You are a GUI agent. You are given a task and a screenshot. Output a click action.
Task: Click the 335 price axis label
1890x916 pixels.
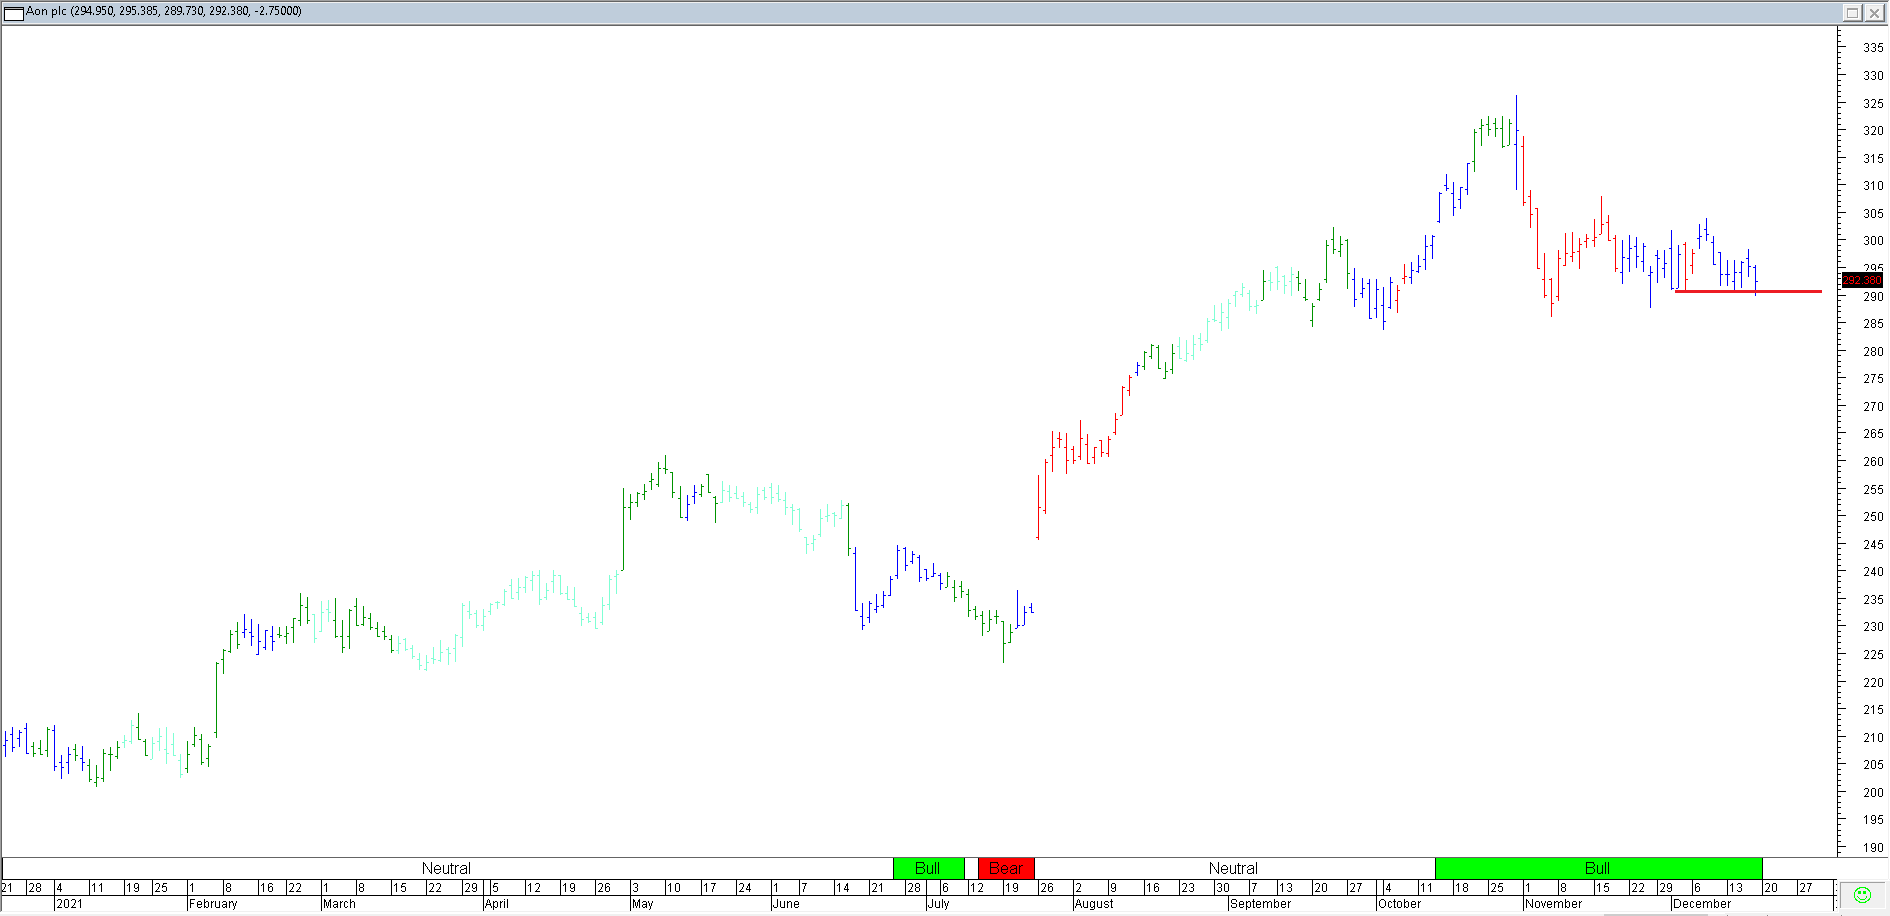[x=1873, y=48]
